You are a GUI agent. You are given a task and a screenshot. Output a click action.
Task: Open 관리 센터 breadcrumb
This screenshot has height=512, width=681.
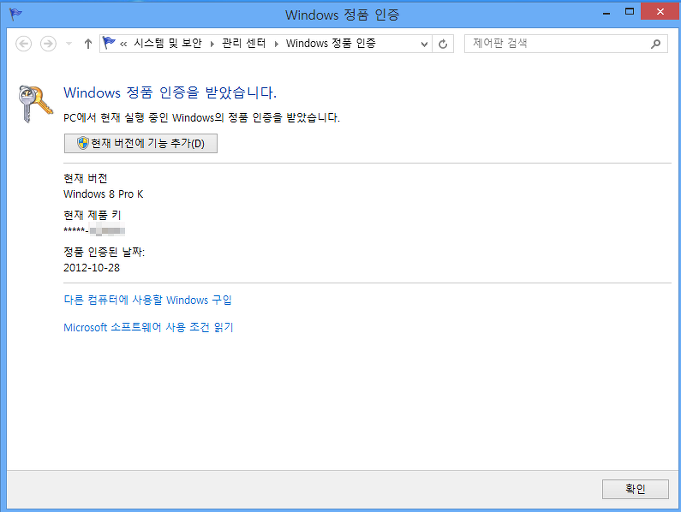(244, 43)
